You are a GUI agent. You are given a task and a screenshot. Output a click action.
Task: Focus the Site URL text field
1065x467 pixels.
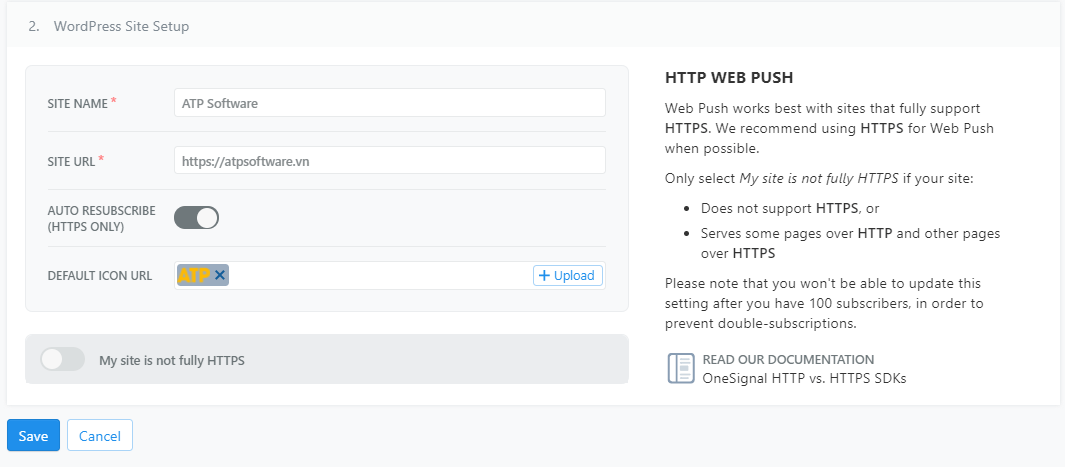[389, 160]
